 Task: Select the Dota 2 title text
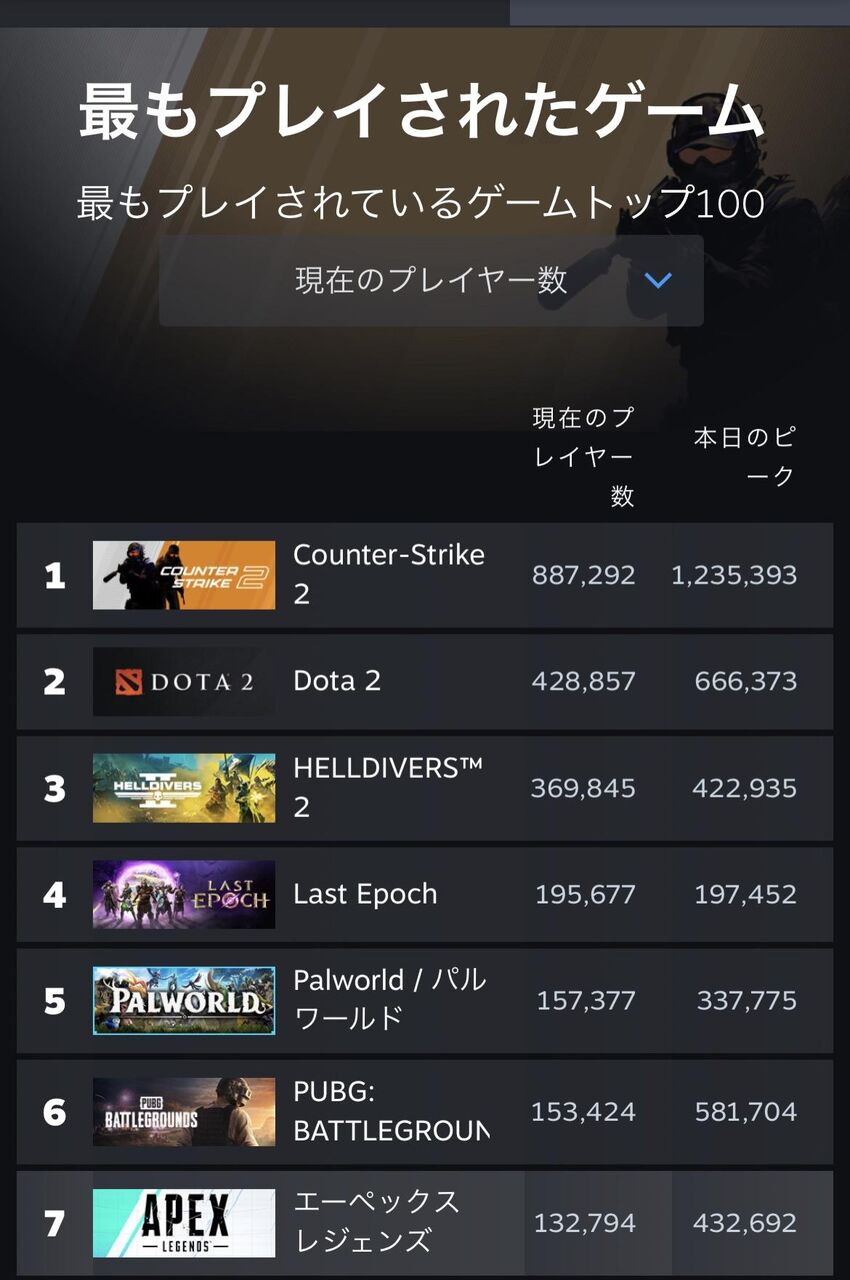click(x=337, y=681)
